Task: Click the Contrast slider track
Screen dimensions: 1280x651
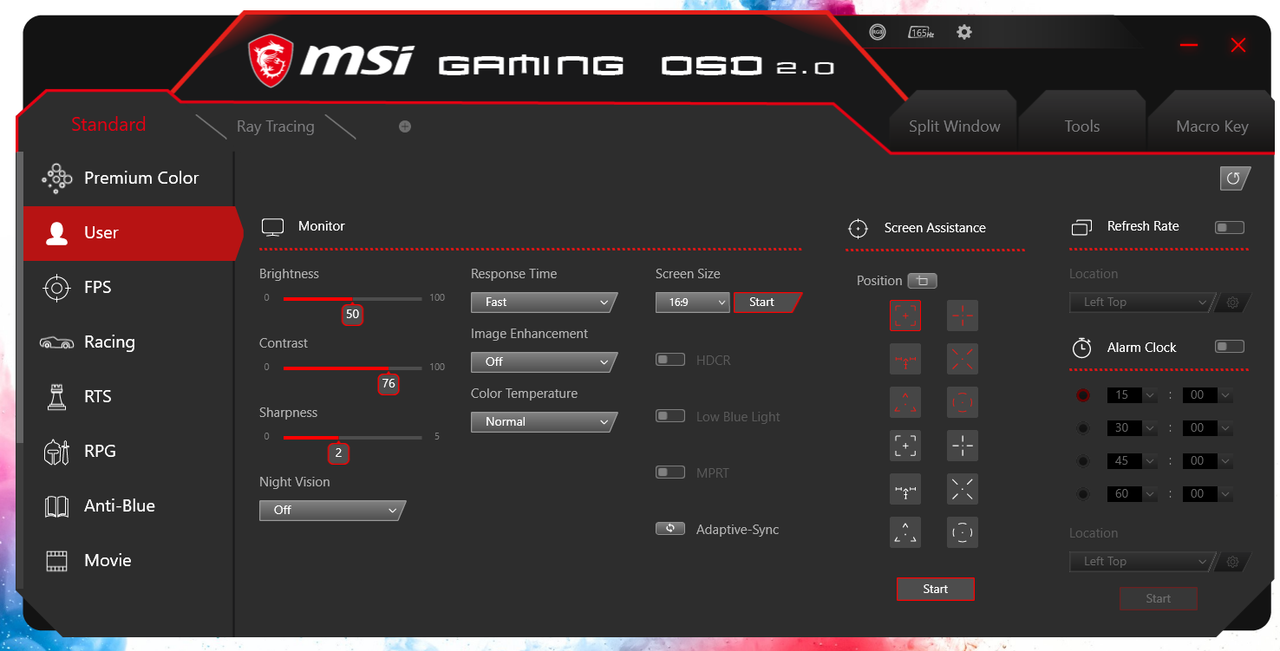Action: click(352, 368)
